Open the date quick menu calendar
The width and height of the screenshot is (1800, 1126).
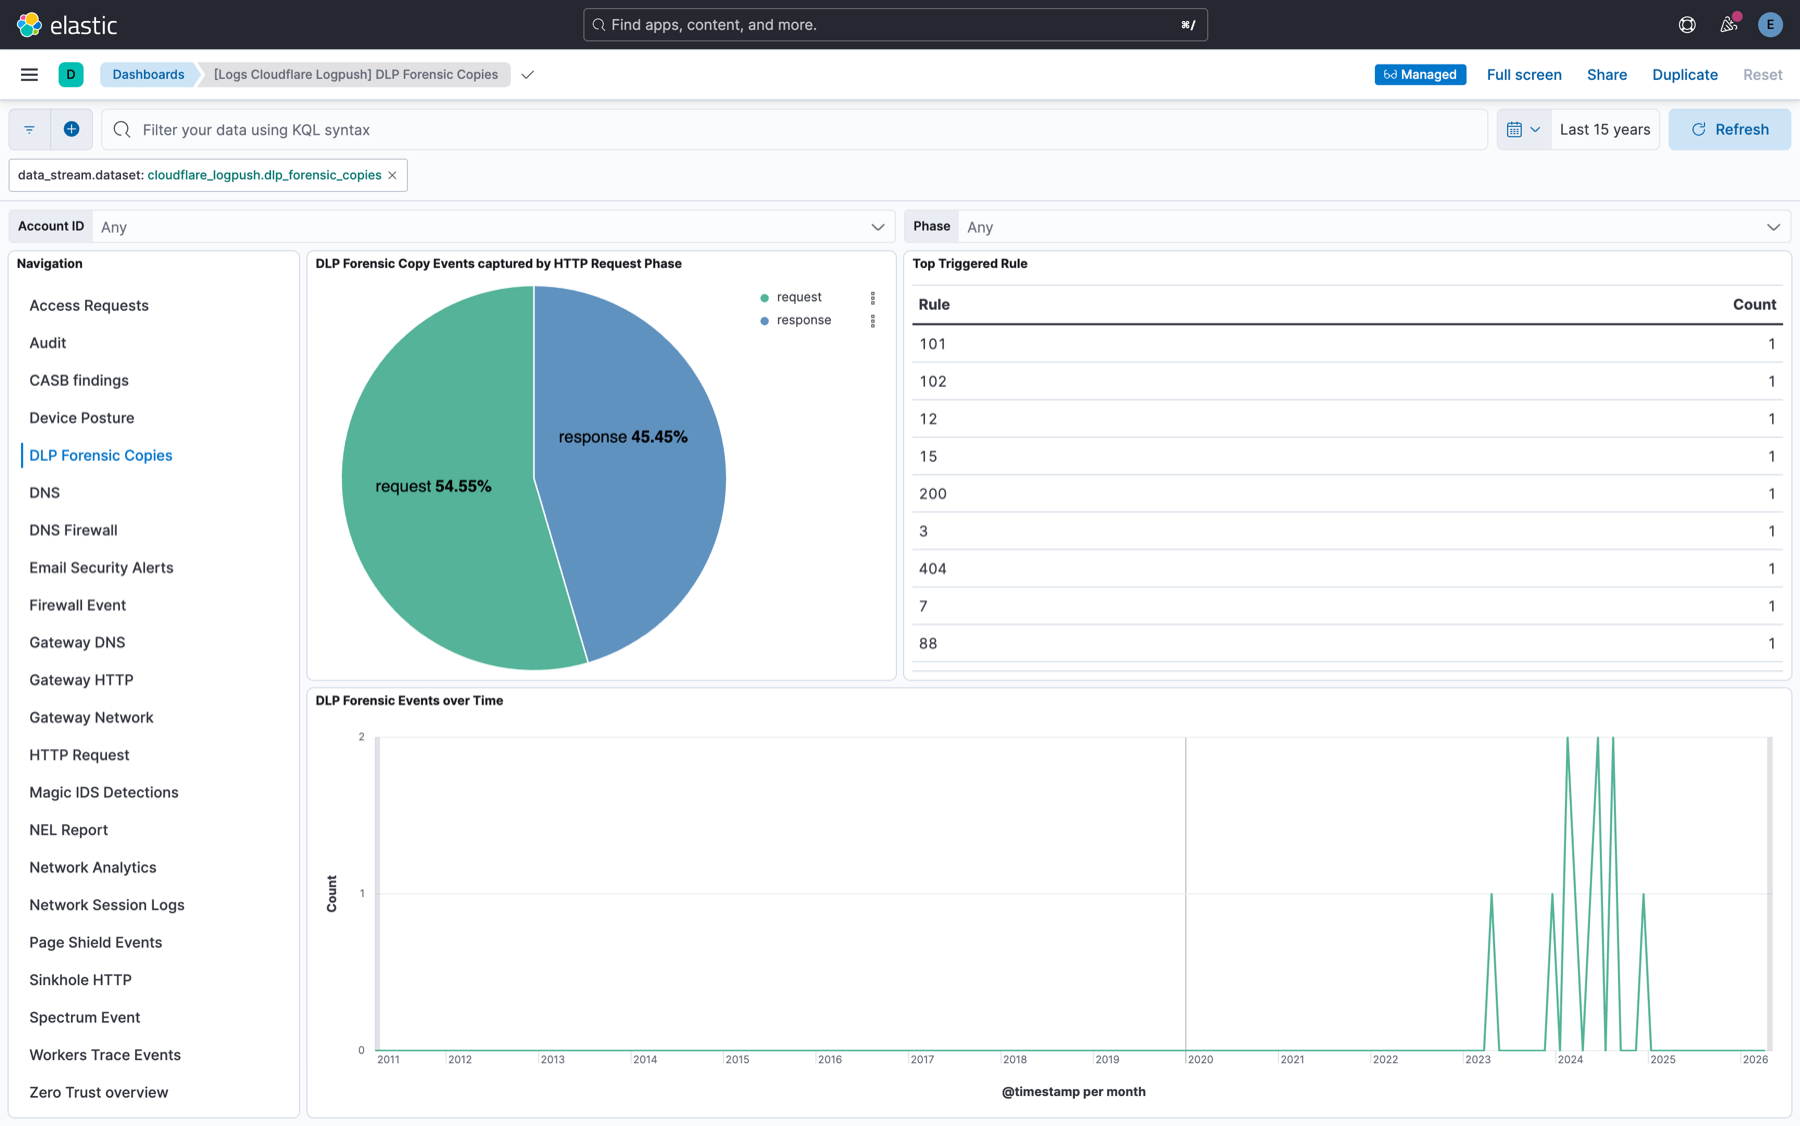point(1524,129)
